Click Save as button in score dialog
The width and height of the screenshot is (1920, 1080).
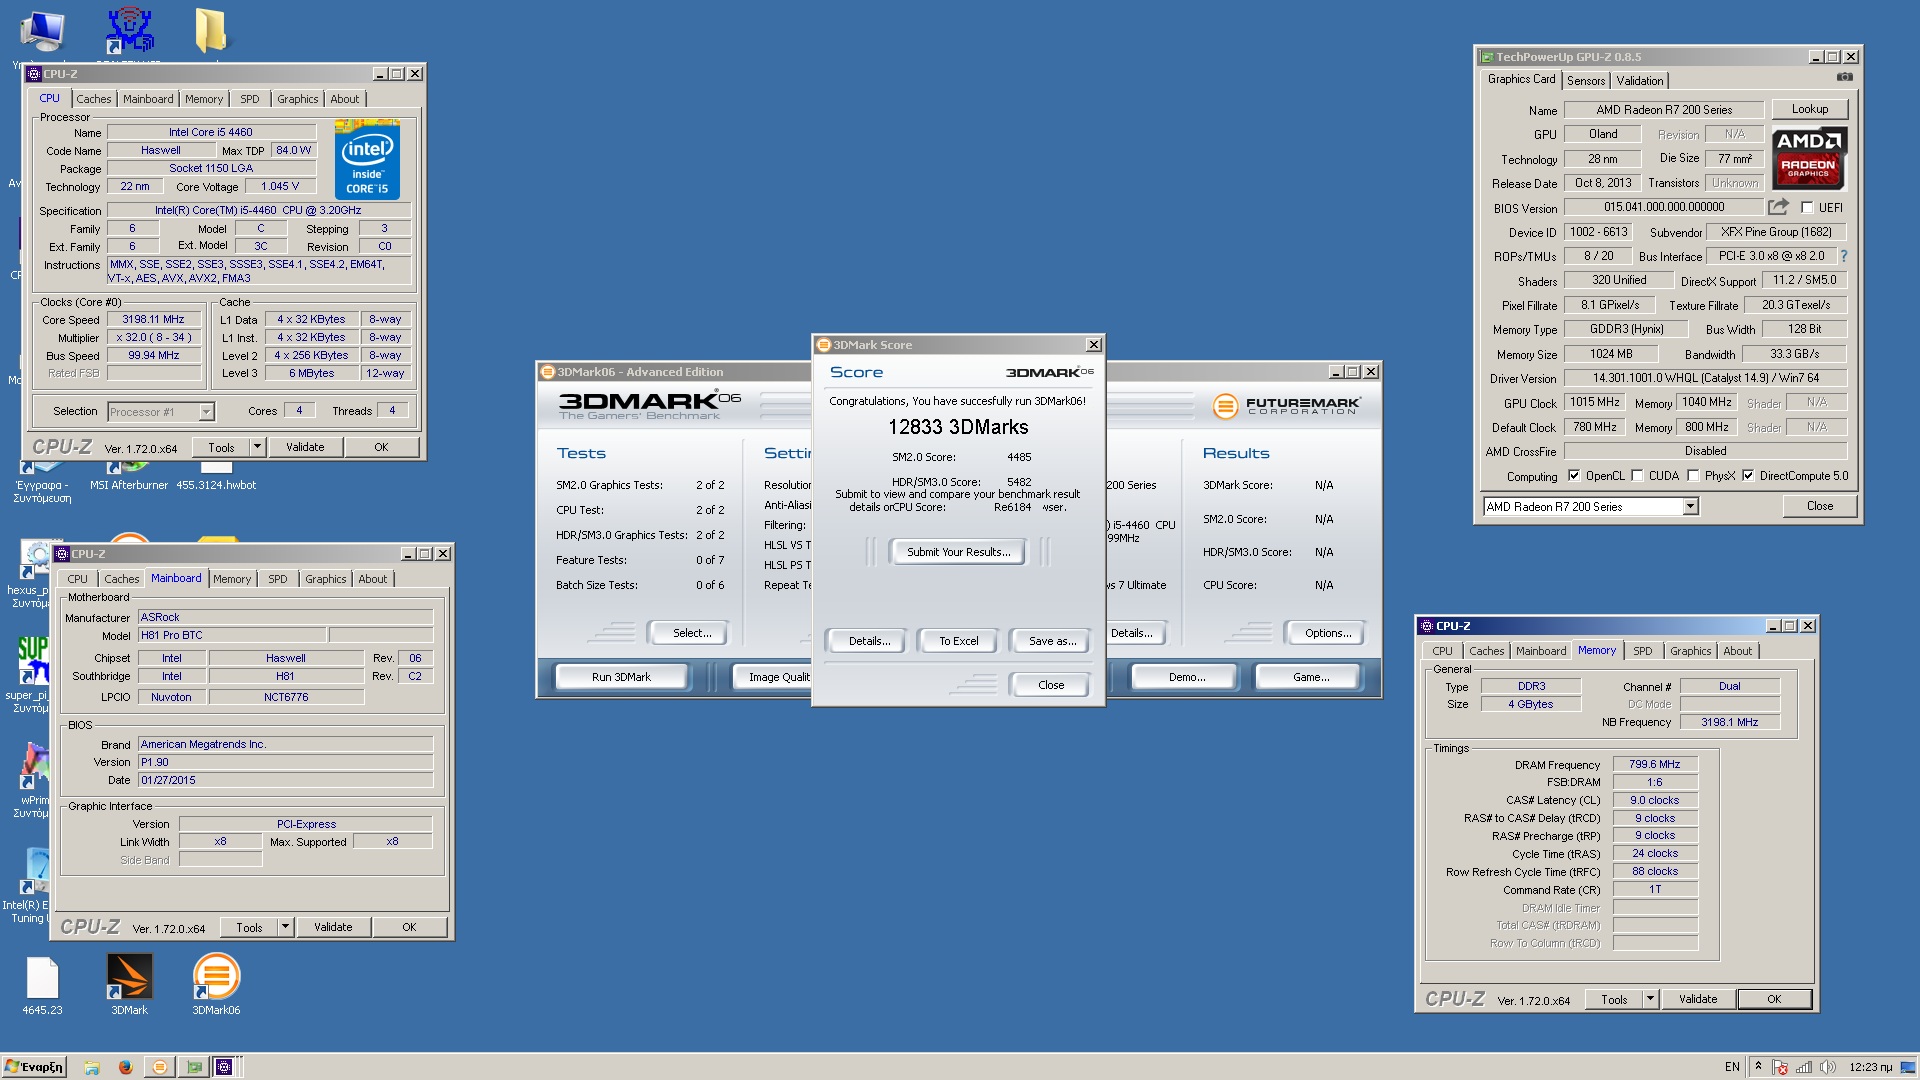tap(1052, 641)
